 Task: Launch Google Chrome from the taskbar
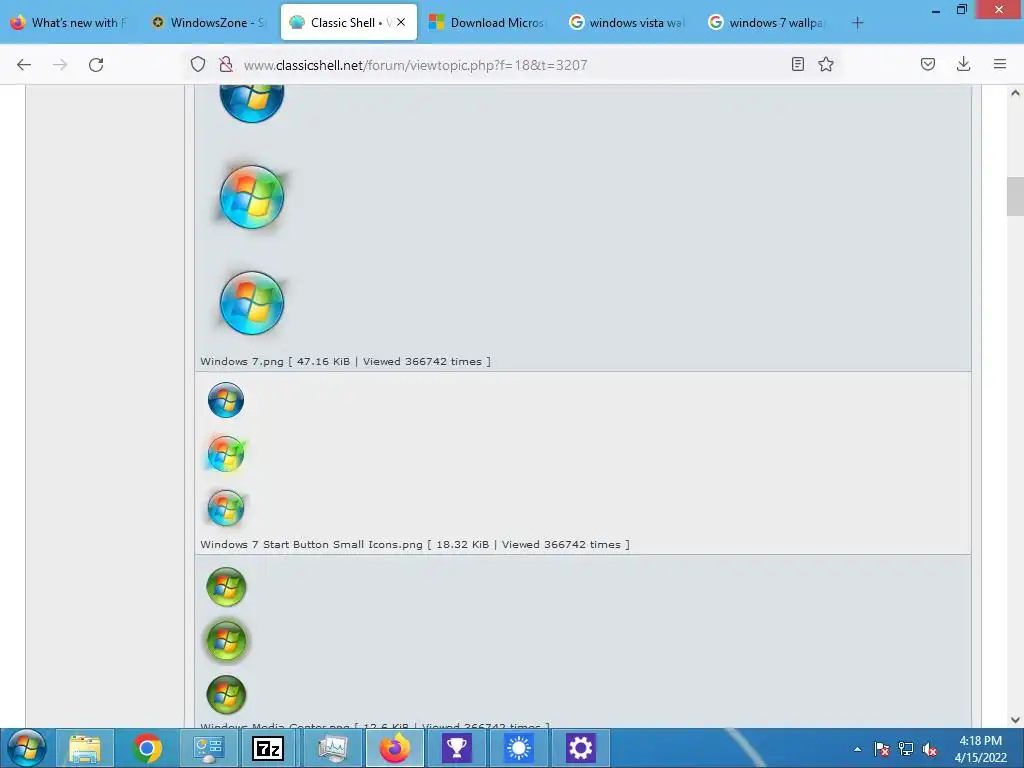coord(147,748)
